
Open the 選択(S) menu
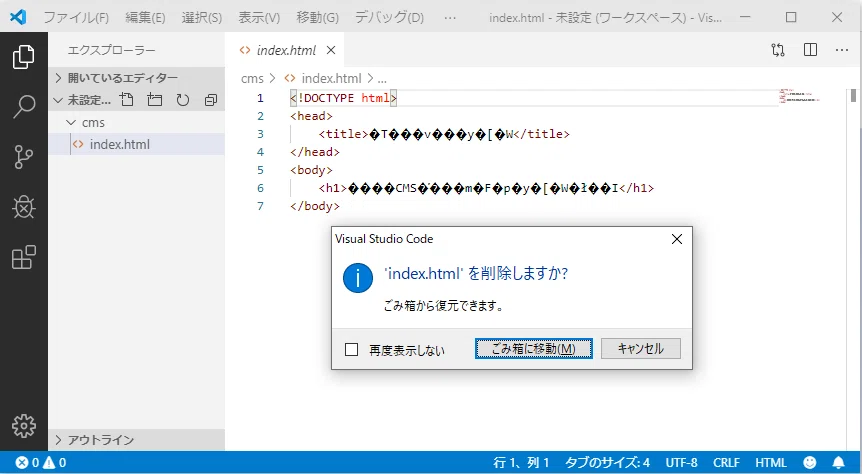click(x=202, y=18)
